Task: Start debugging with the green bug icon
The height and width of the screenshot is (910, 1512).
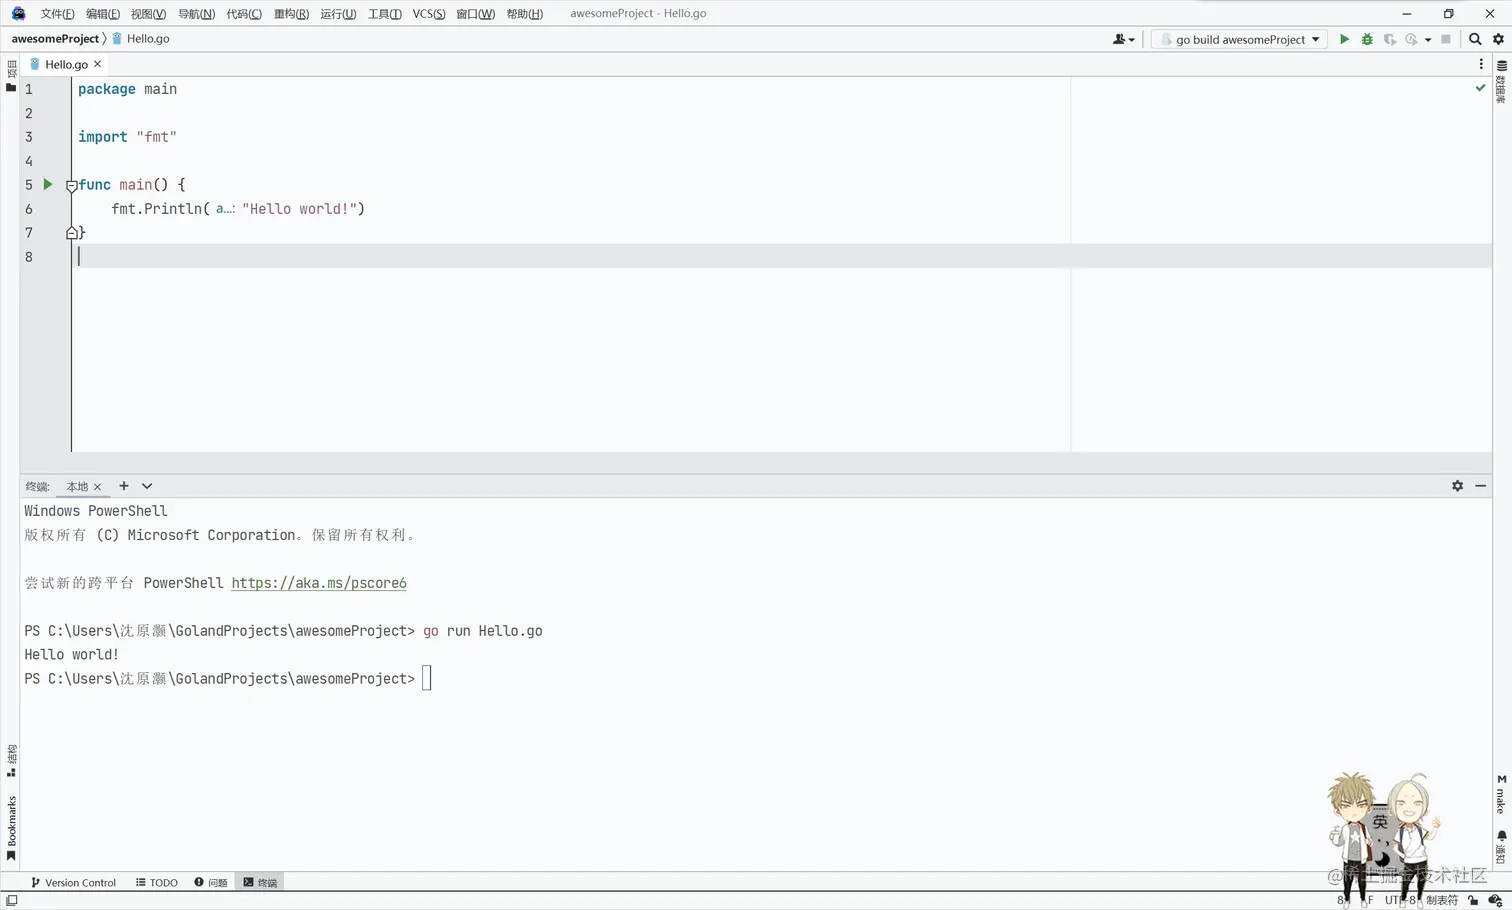Action: (x=1367, y=39)
